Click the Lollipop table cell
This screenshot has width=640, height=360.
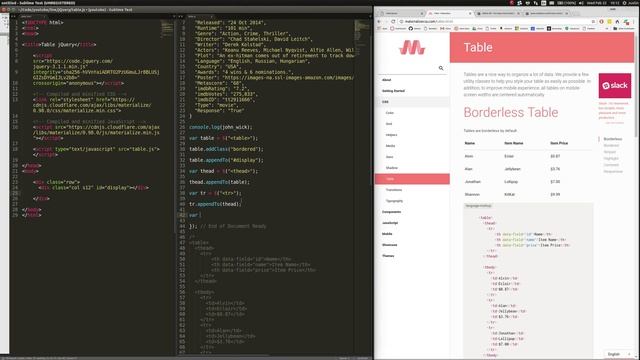(x=511, y=182)
